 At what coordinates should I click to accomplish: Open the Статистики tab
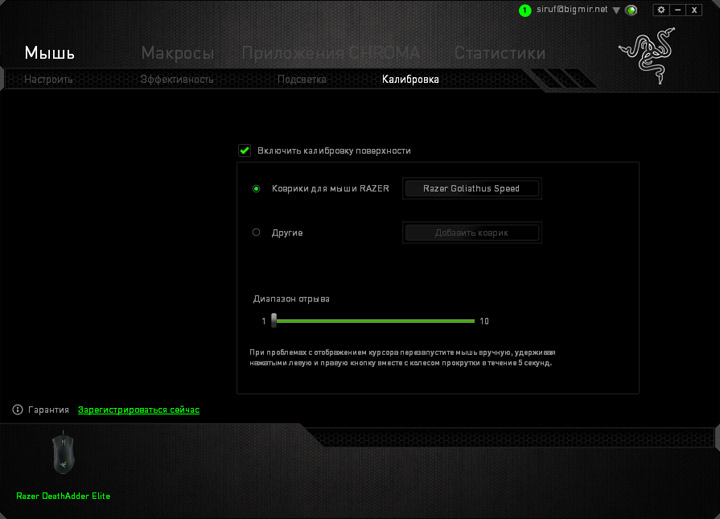coord(500,53)
